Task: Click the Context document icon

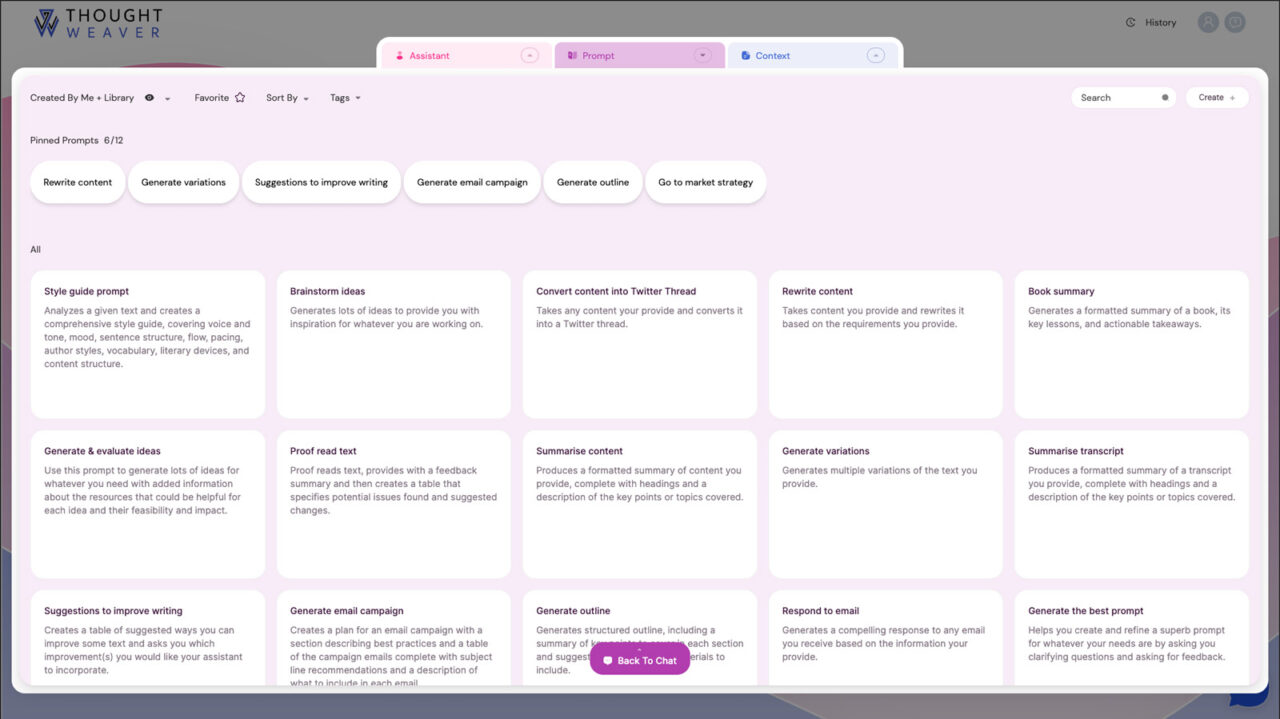Action: tap(744, 56)
